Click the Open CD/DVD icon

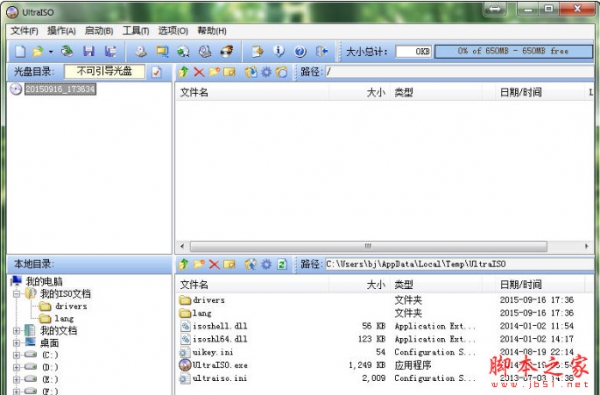pyautogui.click(x=67, y=51)
